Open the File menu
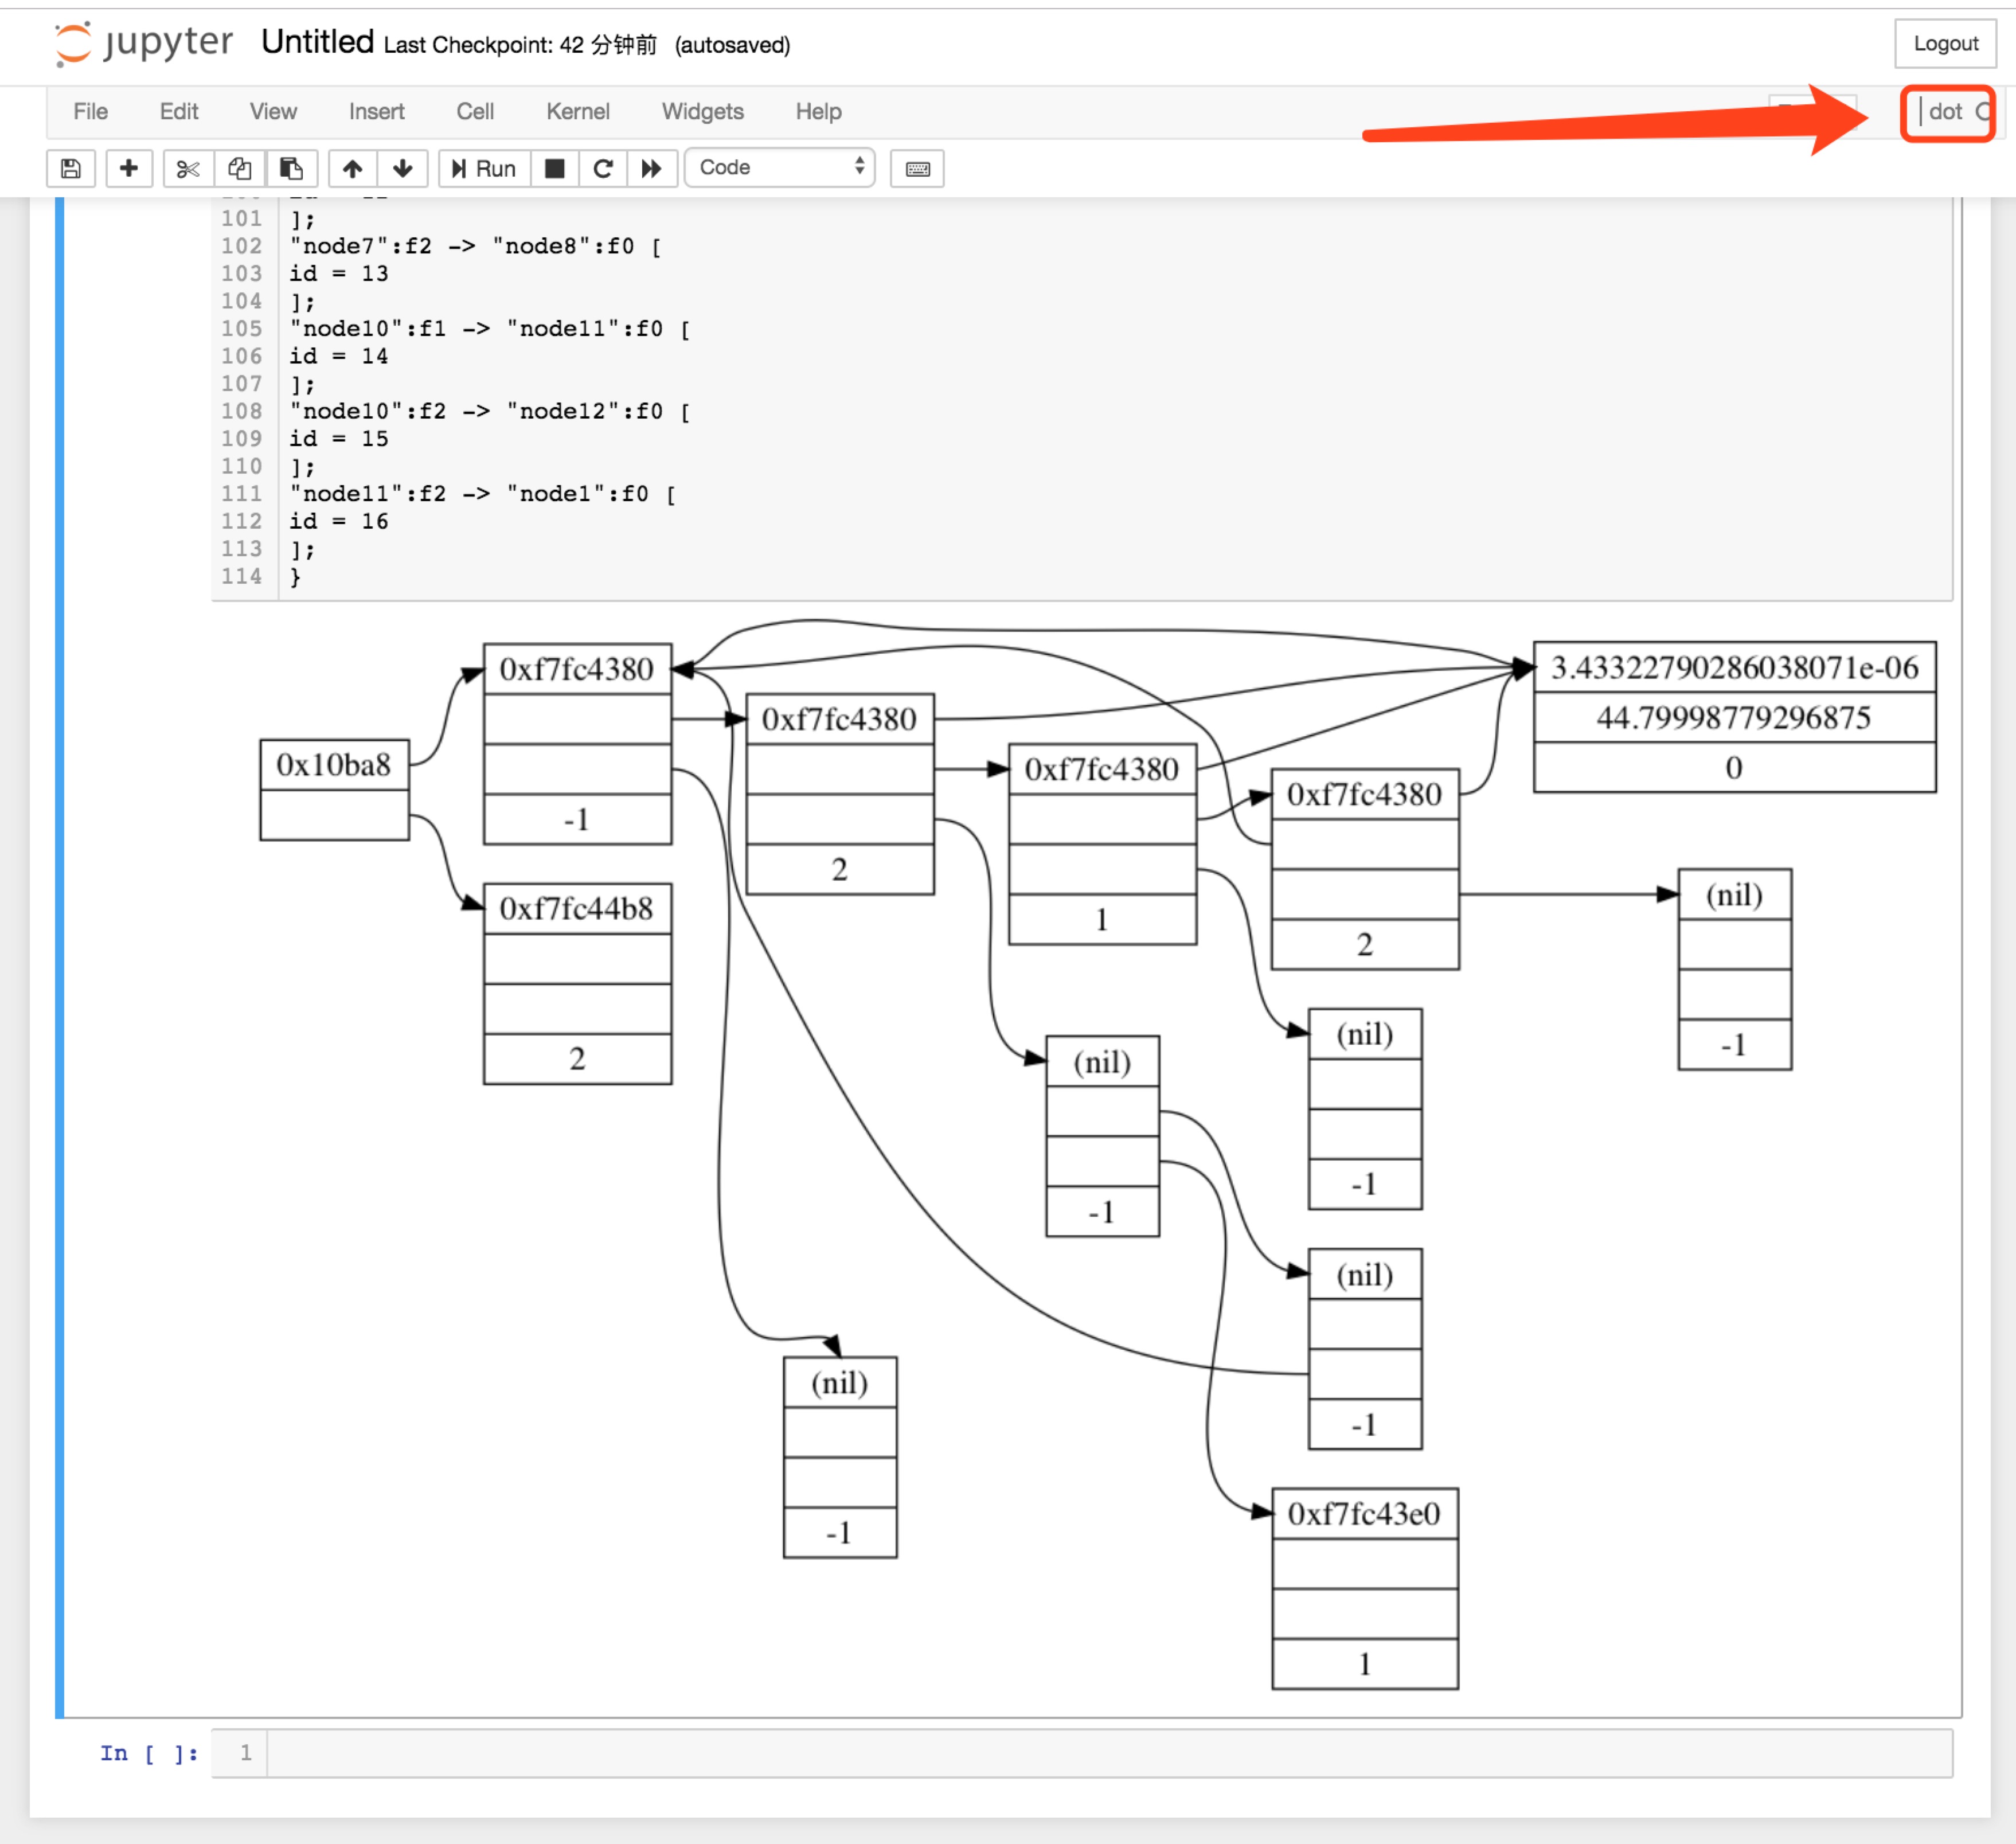This screenshot has height=1844, width=2016. (90, 111)
